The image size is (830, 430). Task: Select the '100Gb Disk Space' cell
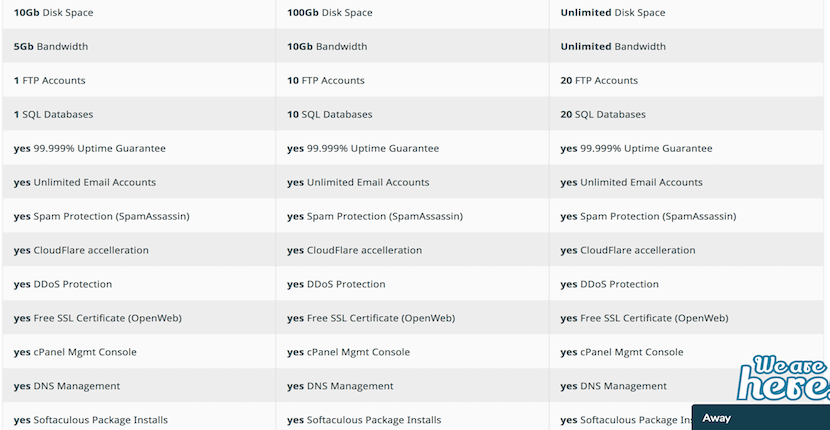coord(412,13)
